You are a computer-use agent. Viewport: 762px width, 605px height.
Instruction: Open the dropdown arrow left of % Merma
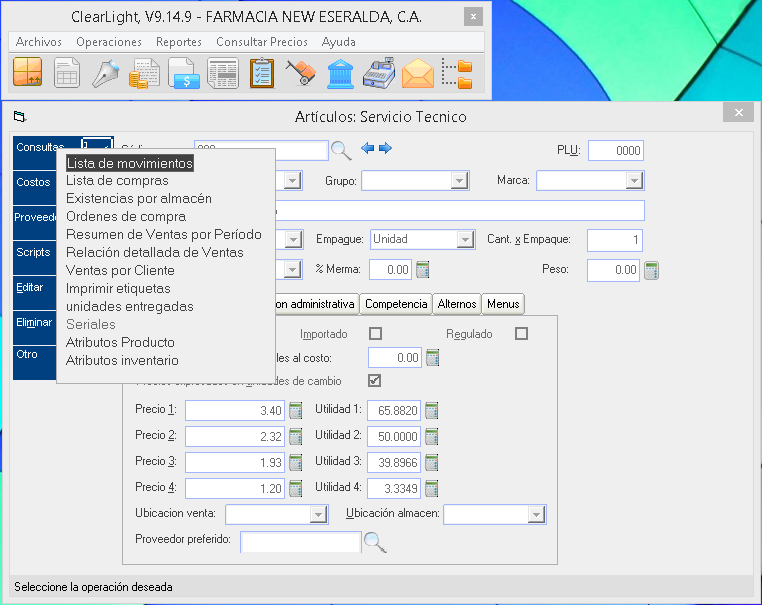click(293, 270)
